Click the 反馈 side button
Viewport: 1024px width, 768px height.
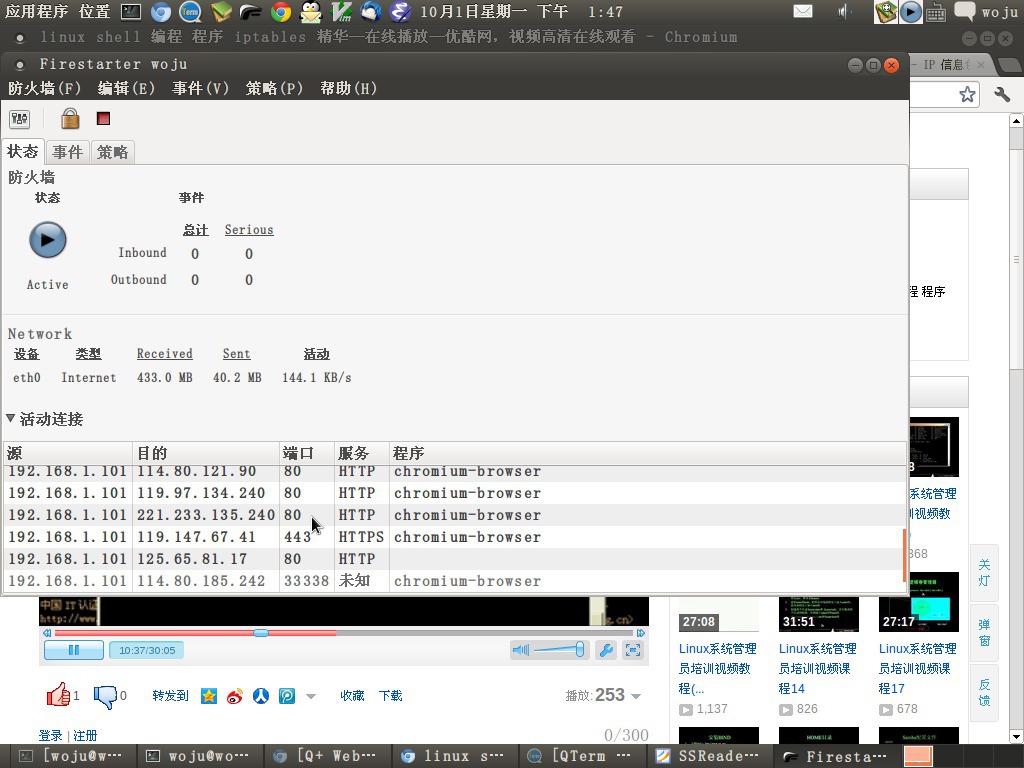tap(984, 693)
